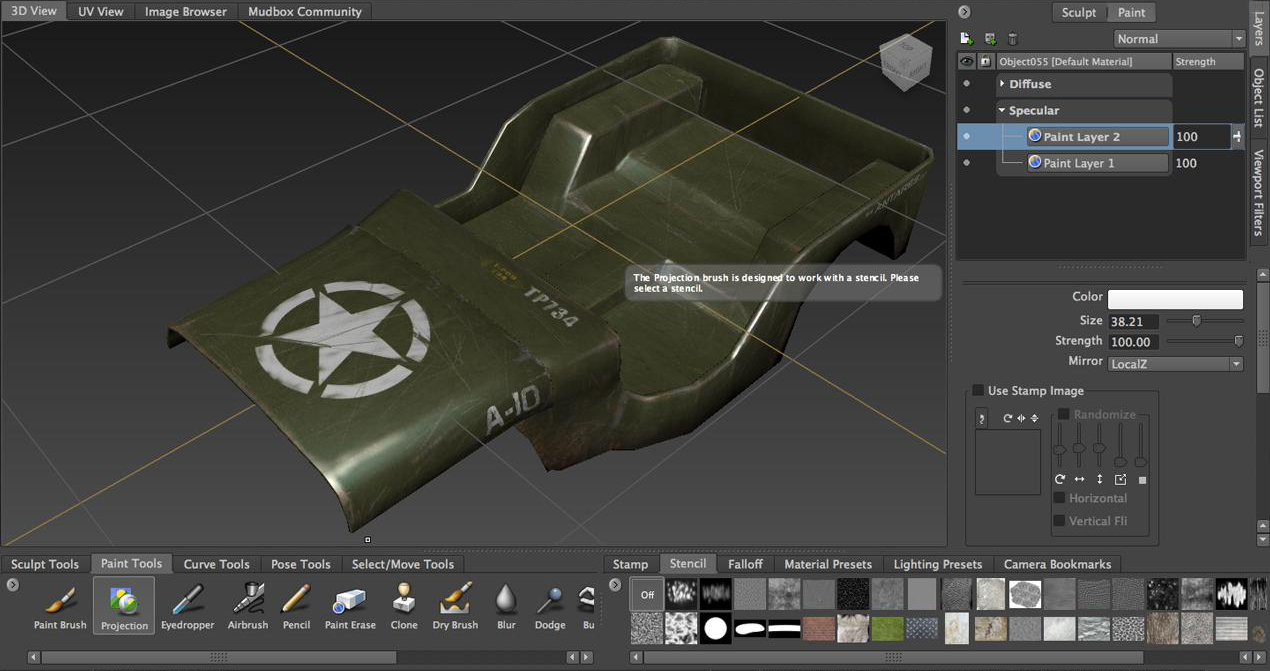Image resolution: width=1270 pixels, height=671 pixels.
Task: Open the Object List side tab
Action: pos(1258,98)
